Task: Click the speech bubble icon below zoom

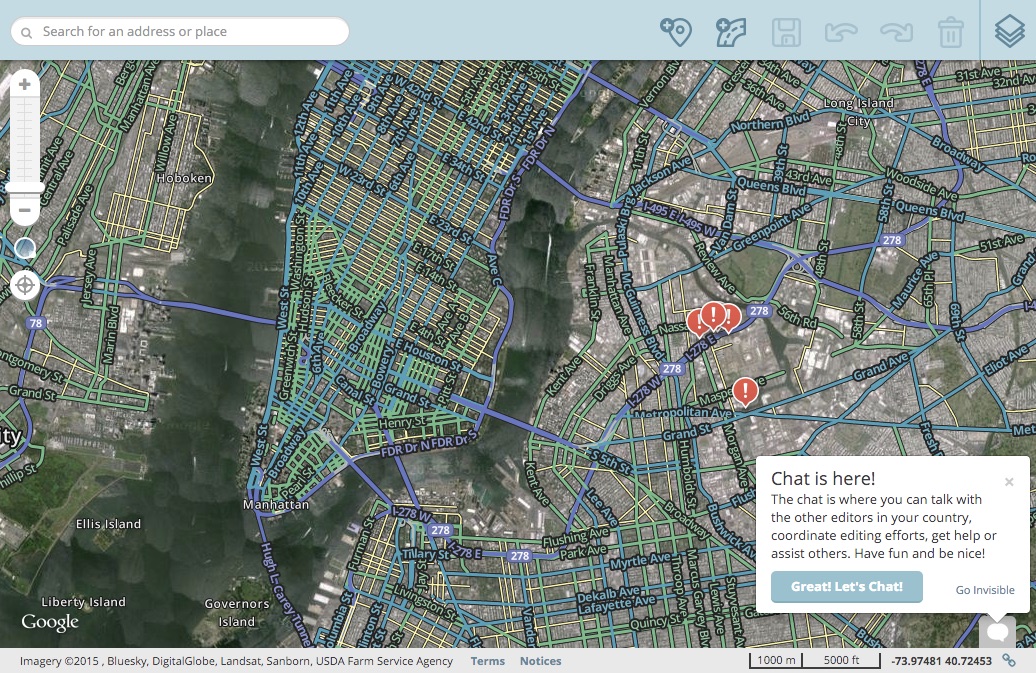Action: tap(25, 248)
